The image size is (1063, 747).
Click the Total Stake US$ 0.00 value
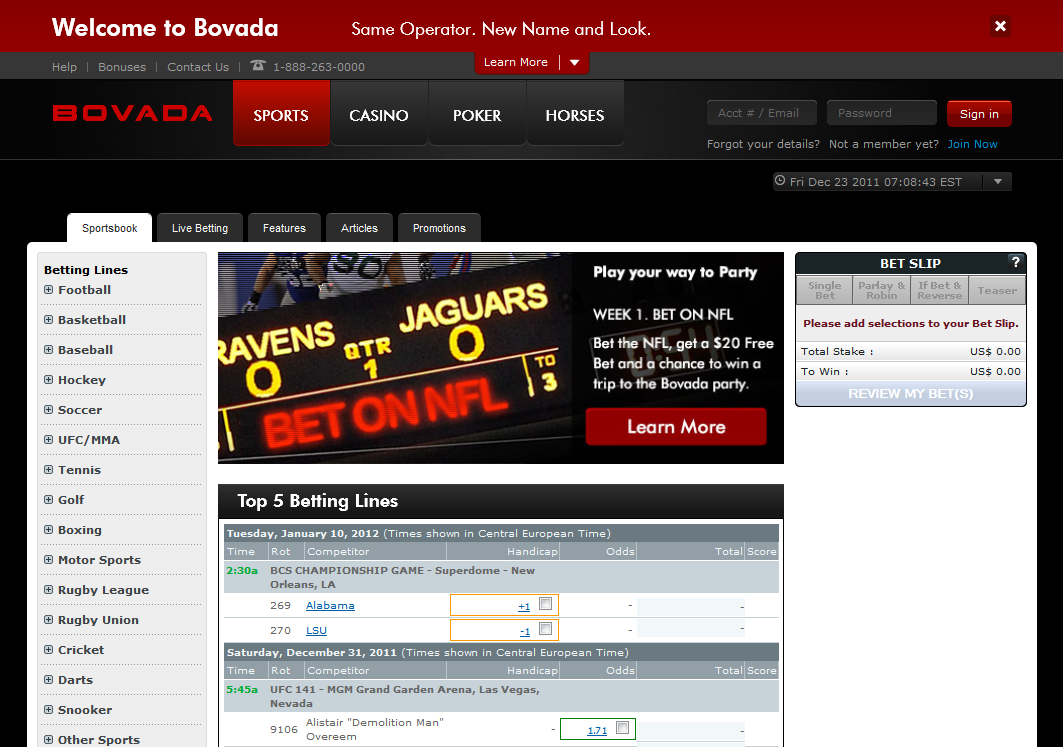[995, 351]
